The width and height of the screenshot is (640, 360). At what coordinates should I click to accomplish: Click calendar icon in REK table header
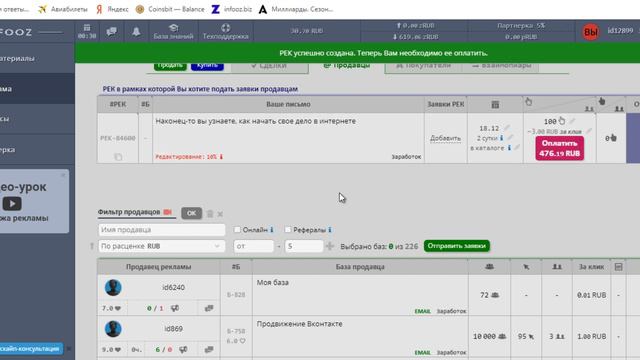(x=495, y=104)
